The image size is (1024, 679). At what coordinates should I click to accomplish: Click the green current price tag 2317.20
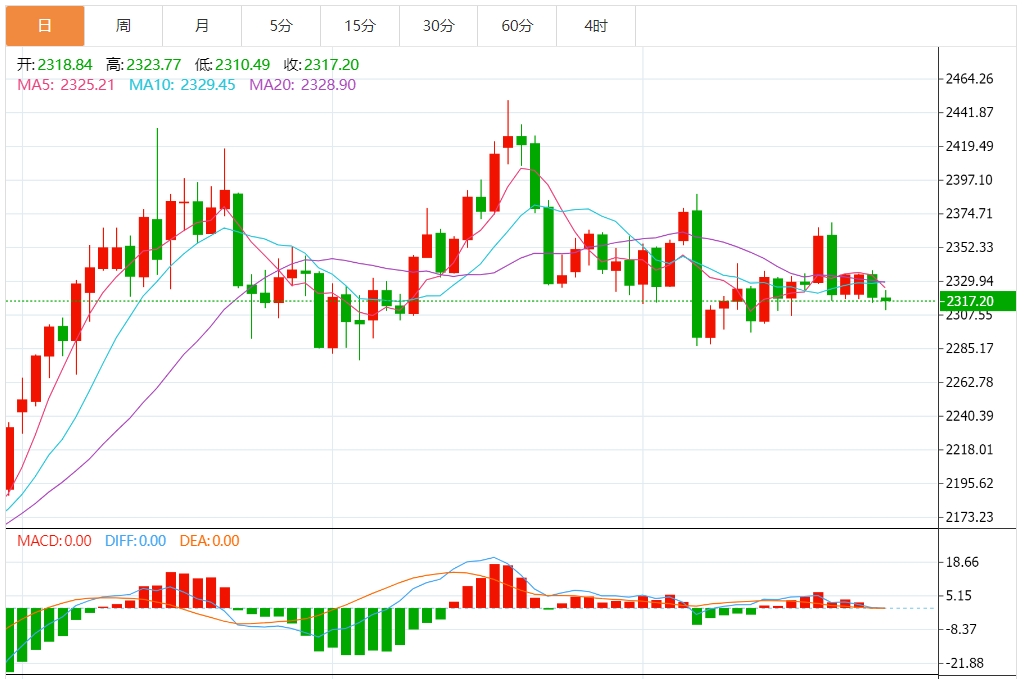coord(977,301)
